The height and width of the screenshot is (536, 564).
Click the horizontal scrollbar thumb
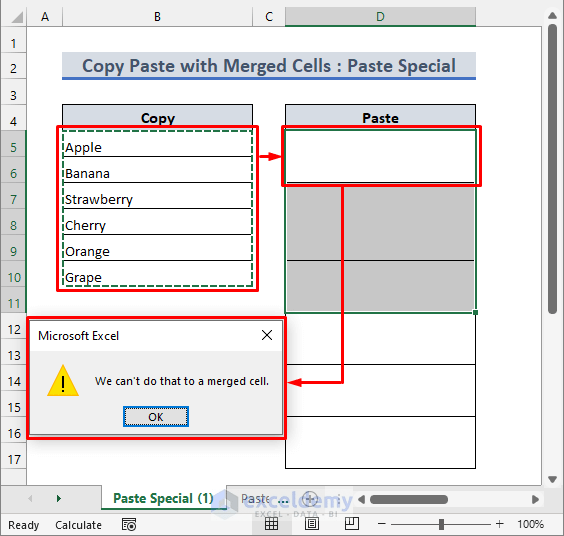coord(409,499)
